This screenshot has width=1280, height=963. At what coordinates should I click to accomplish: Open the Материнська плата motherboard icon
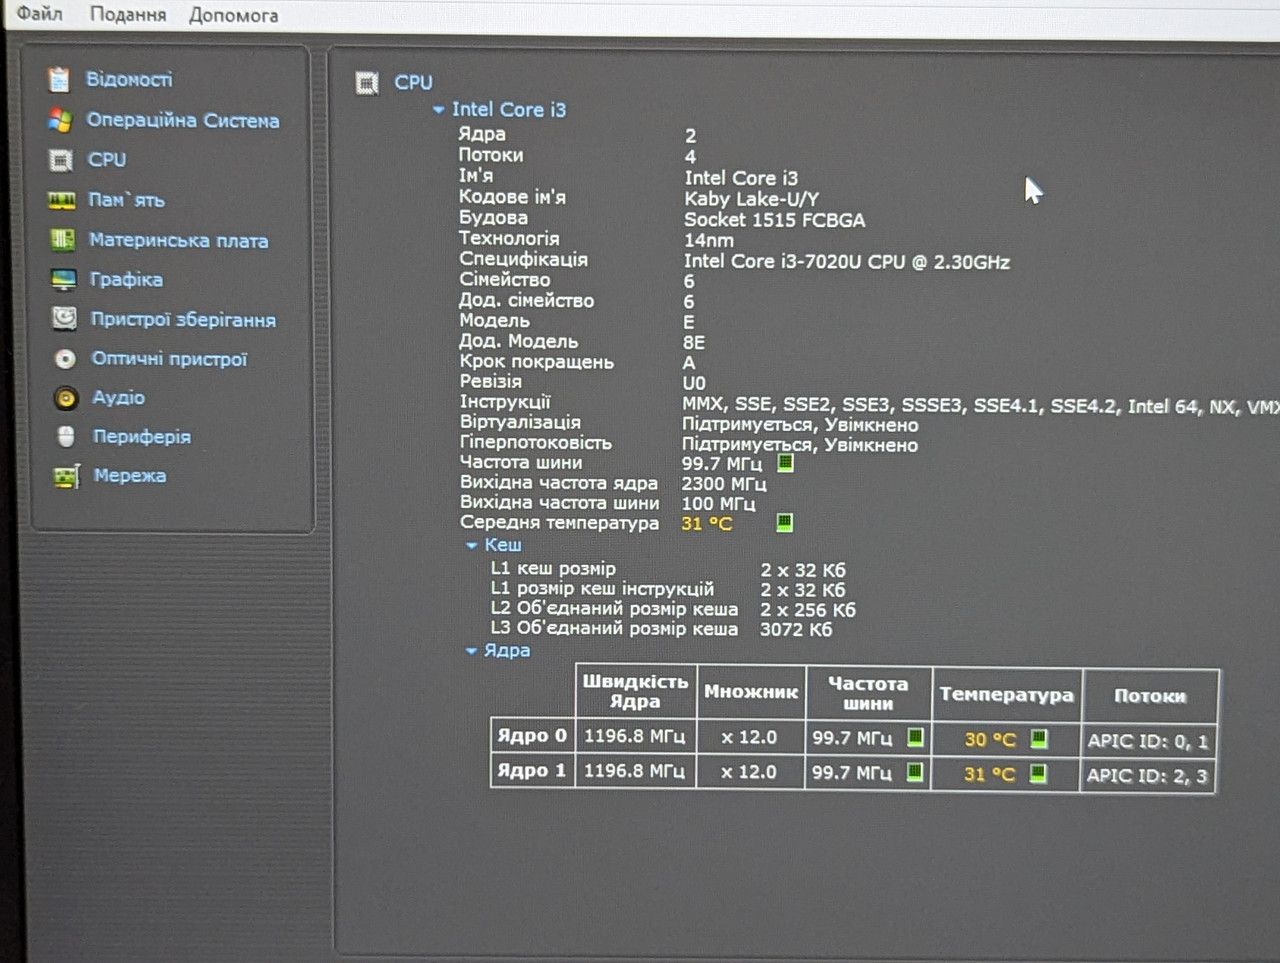[63, 240]
